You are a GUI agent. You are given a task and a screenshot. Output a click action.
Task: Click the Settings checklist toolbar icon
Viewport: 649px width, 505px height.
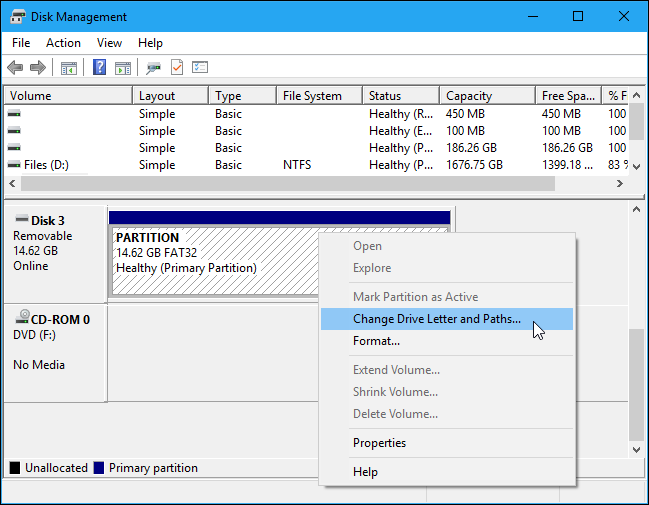200,68
